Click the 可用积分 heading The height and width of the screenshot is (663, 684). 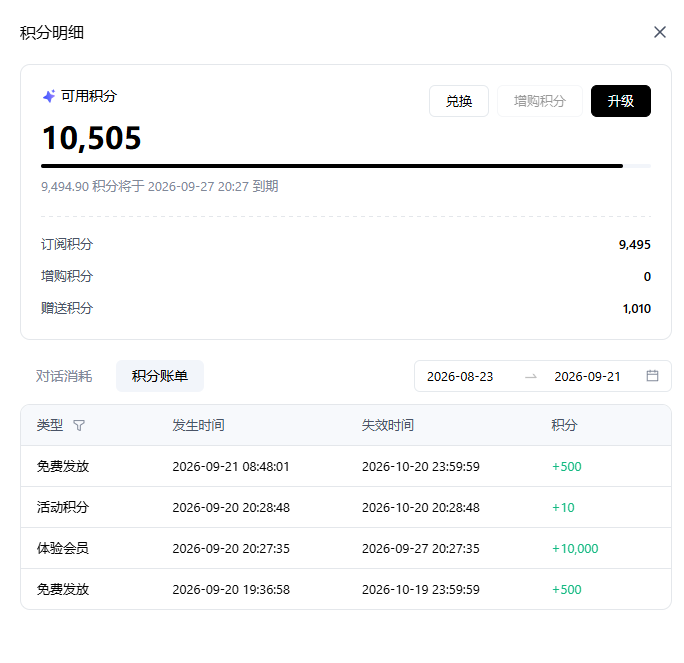point(89,96)
